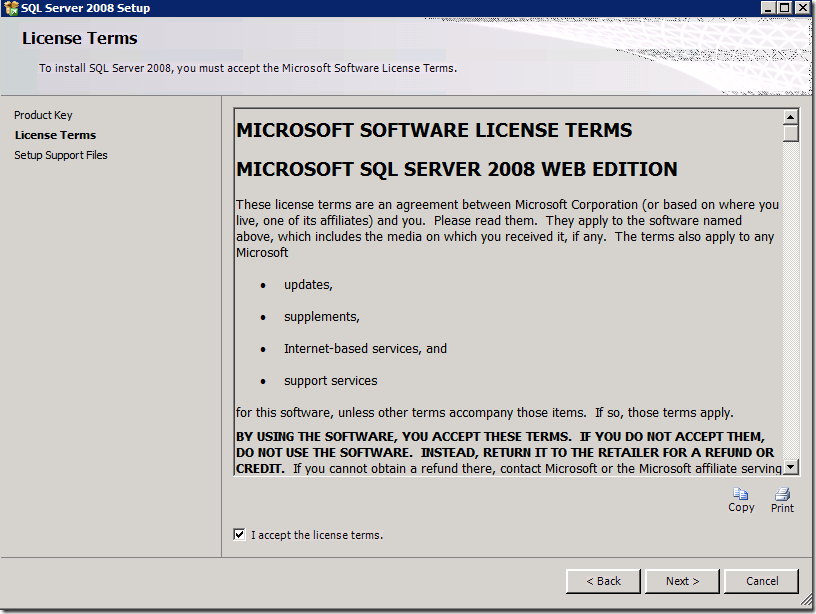Image resolution: width=816 pixels, height=614 pixels.
Task: Minimize the setup window
Action: tap(768, 8)
